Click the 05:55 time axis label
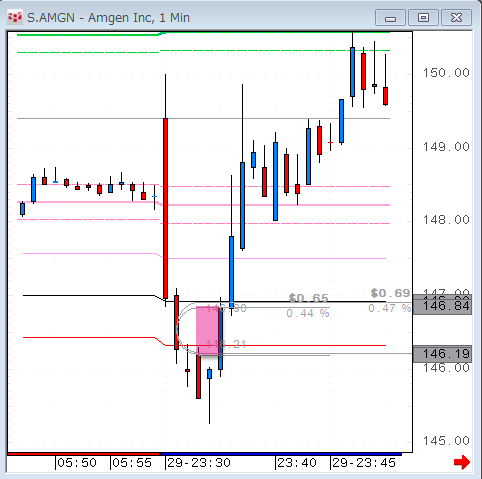The width and height of the screenshot is (482, 479). [x=132, y=463]
